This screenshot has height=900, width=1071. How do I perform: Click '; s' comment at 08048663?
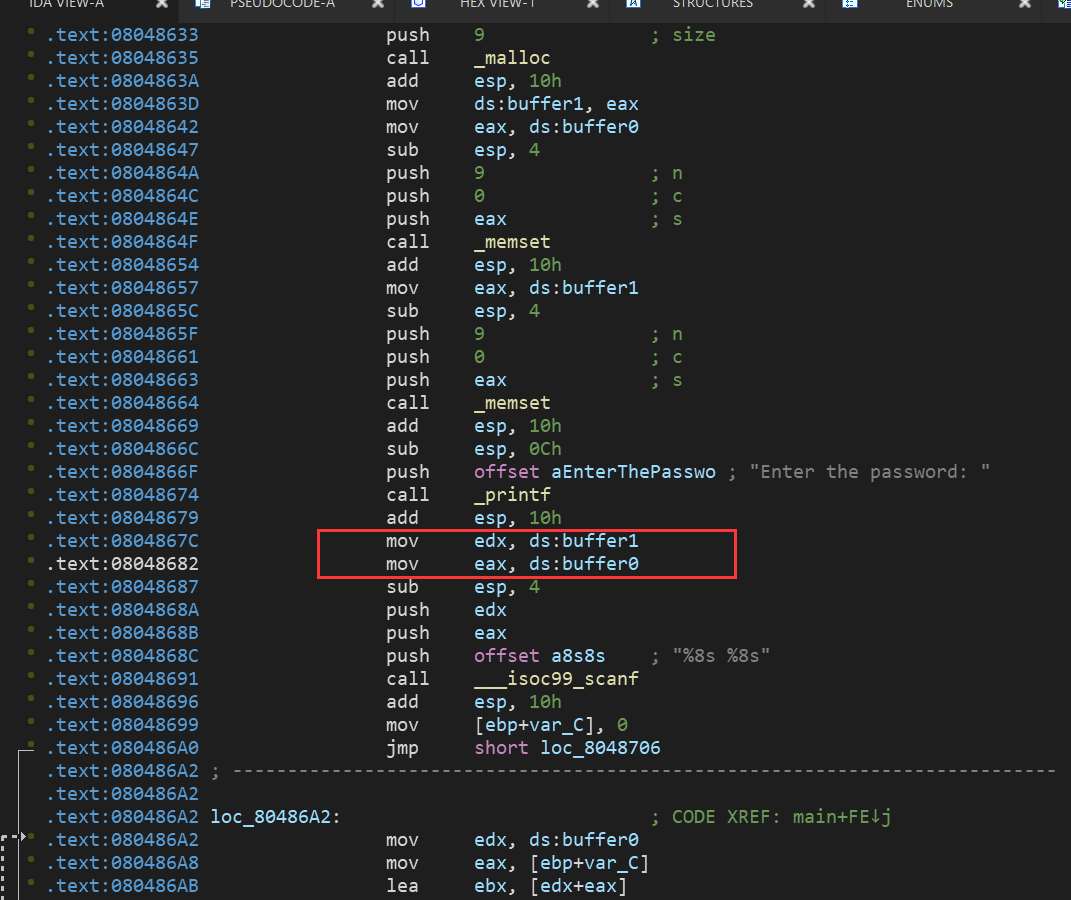[667, 380]
